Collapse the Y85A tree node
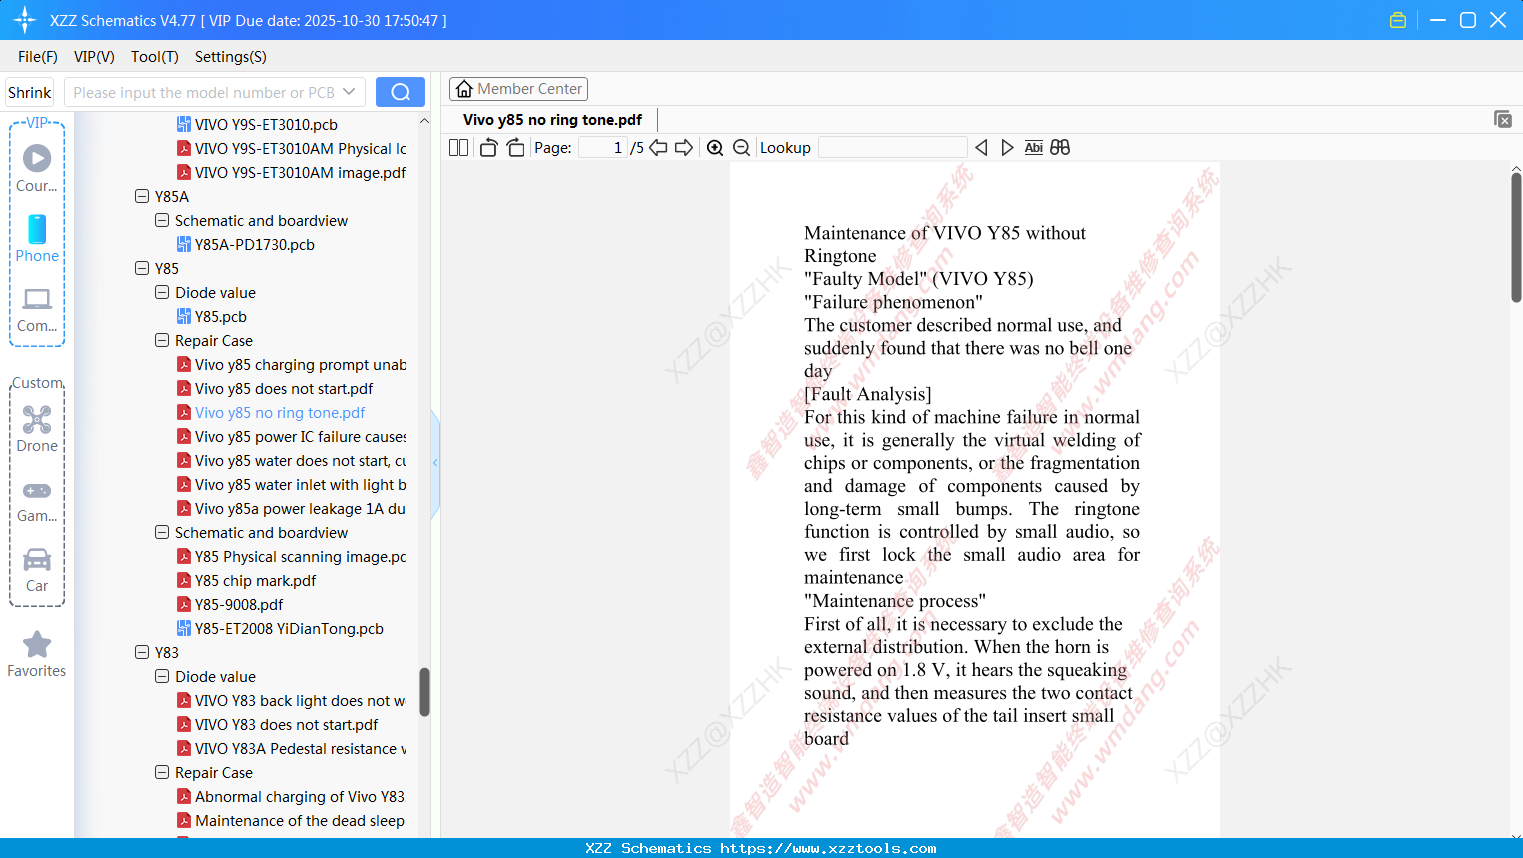Image resolution: width=1523 pixels, height=858 pixels. [142, 197]
